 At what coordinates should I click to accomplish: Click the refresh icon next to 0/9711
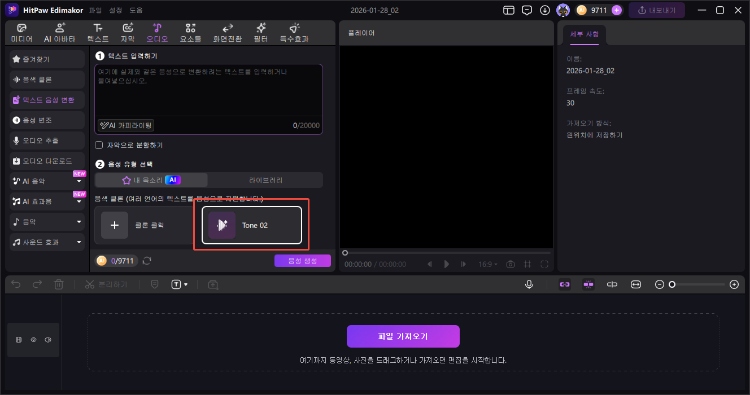click(x=147, y=261)
